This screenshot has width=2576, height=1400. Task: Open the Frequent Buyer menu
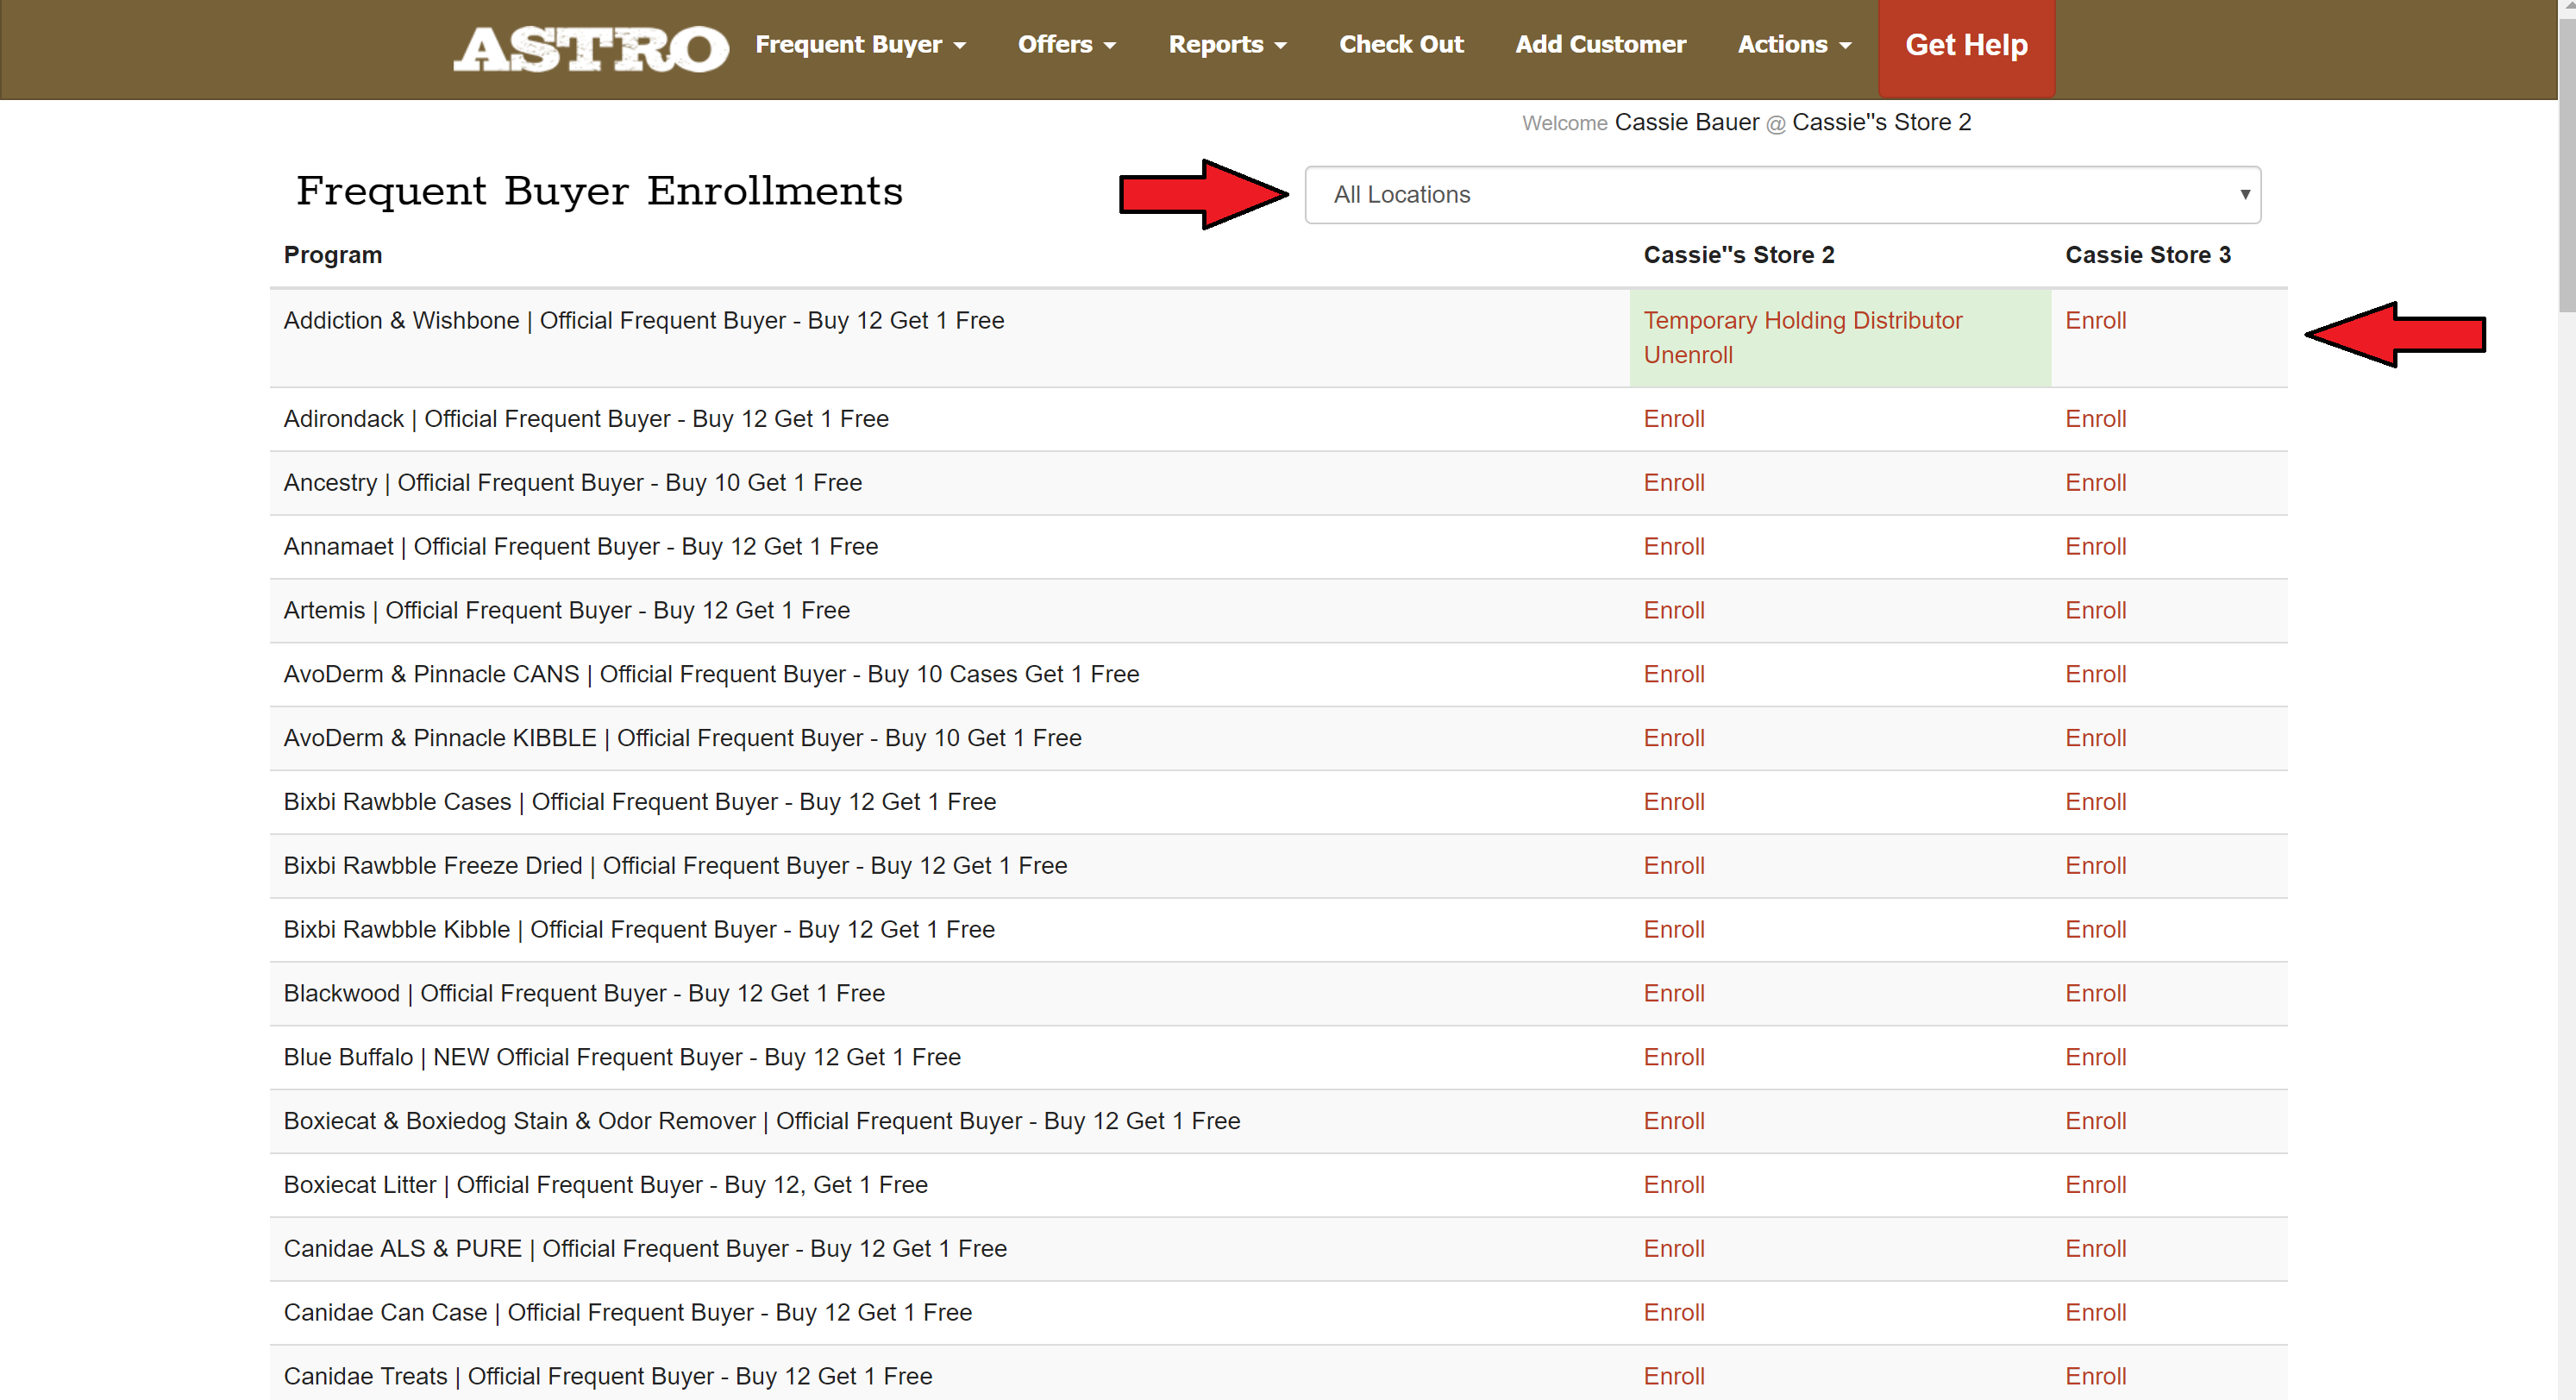pyautogui.click(x=860, y=45)
